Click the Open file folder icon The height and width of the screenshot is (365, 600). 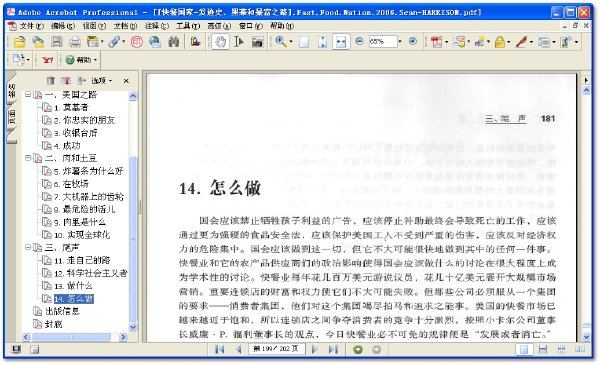pos(19,42)
